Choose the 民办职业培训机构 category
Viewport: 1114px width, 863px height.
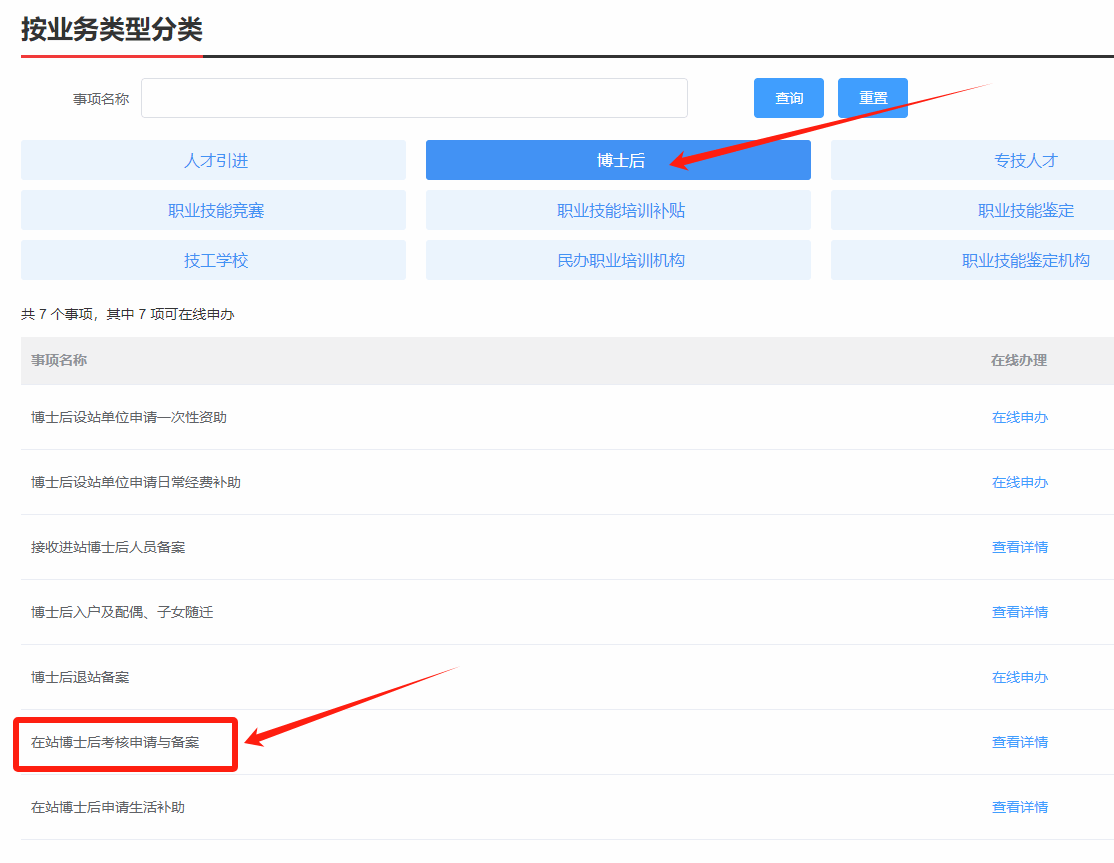tap(618, 260)
